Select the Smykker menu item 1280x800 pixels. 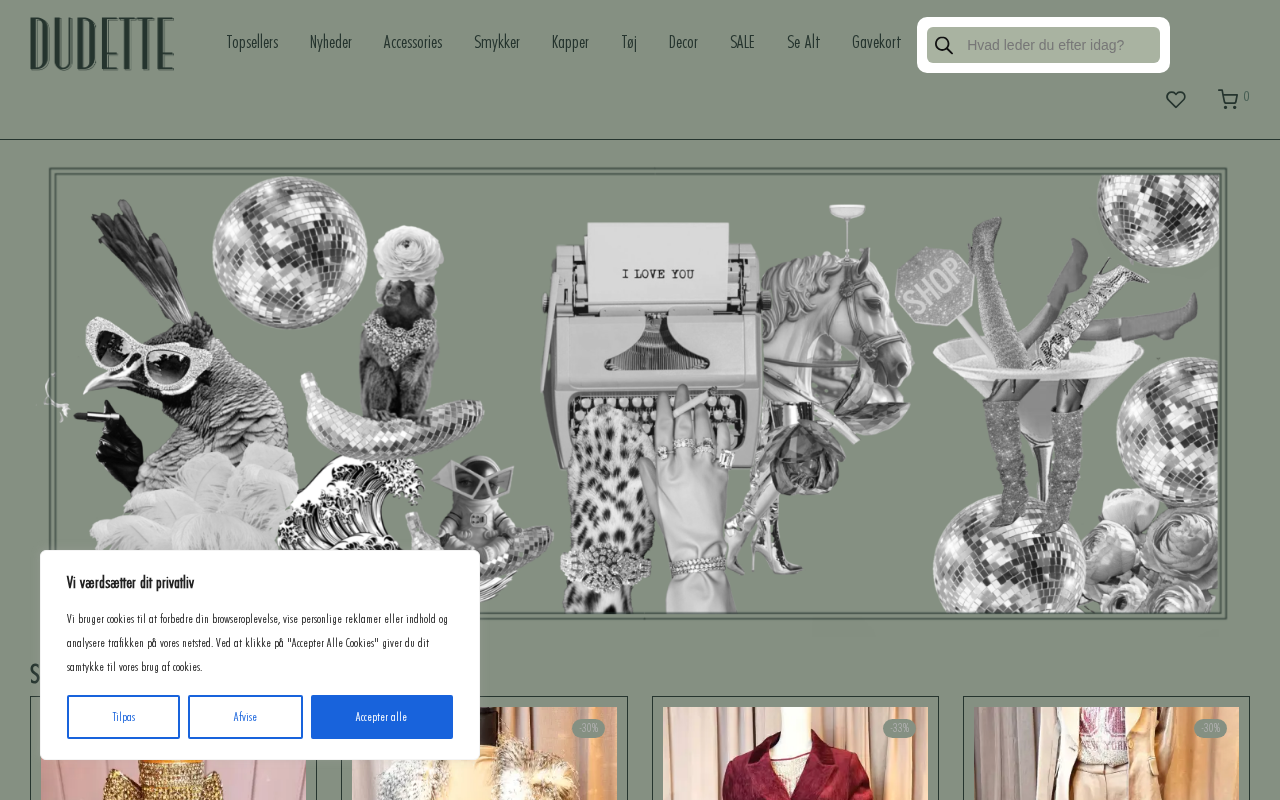click(497, 42)
